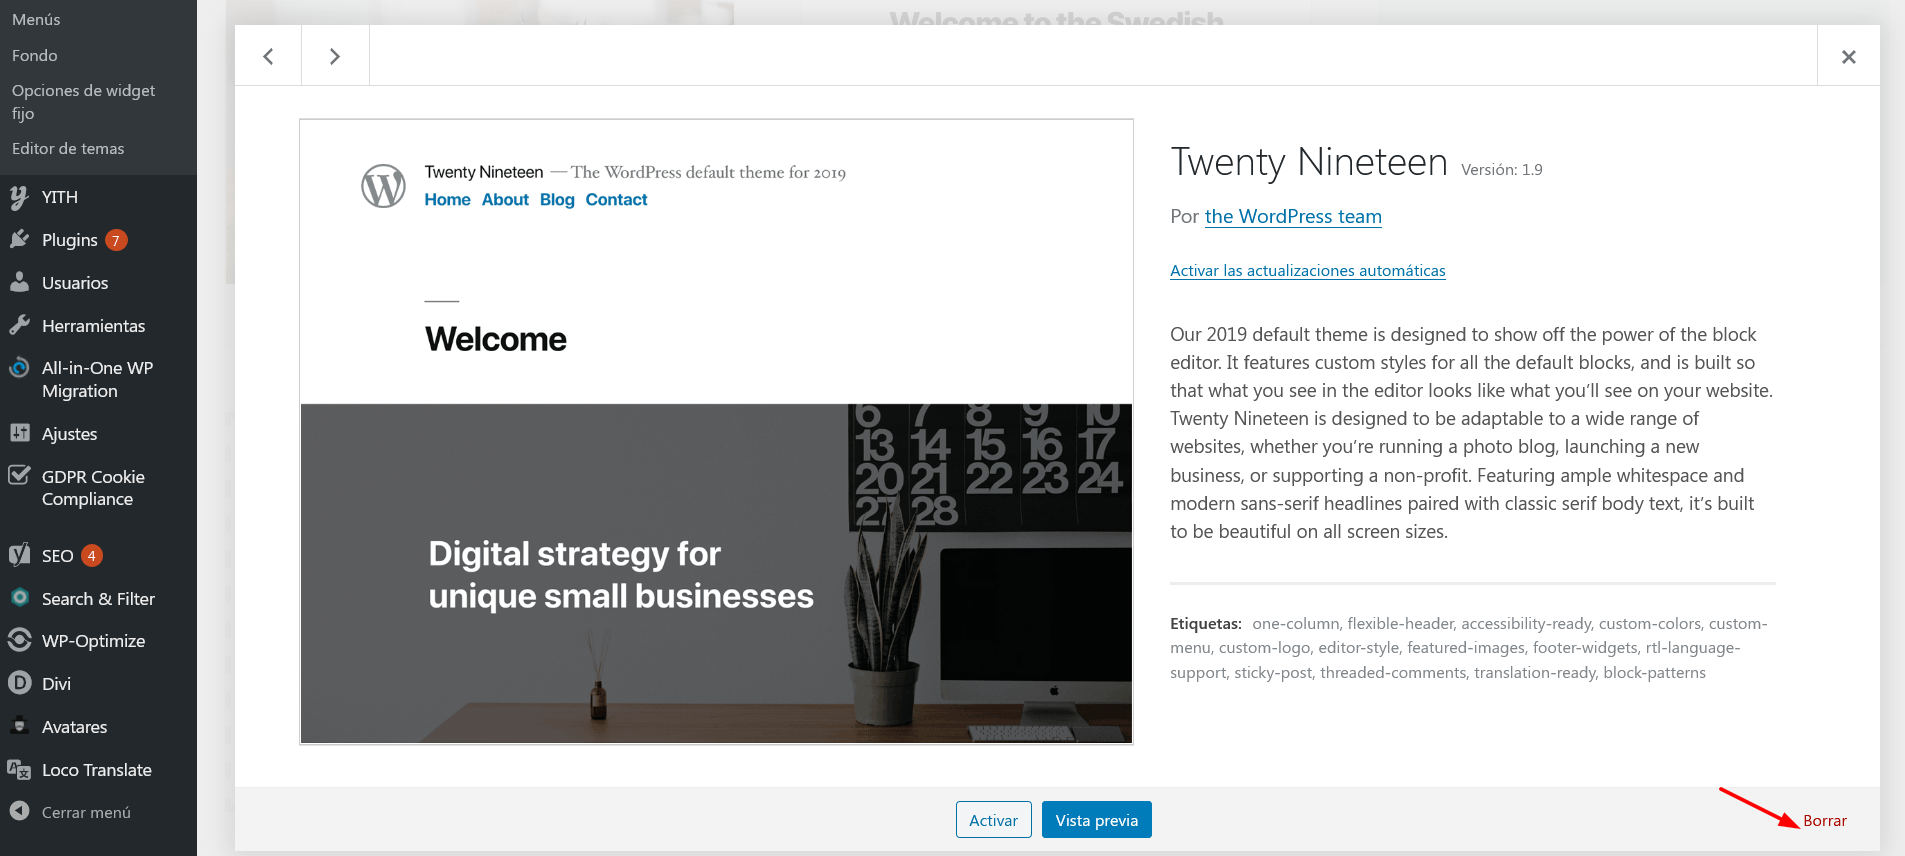Click the Blog link in theme preview
This screenshot has width=1905, height=856.
pos(557,199)
